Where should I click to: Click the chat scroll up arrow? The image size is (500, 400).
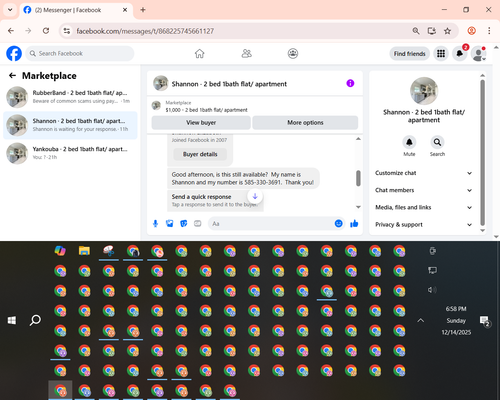[358, 139]
